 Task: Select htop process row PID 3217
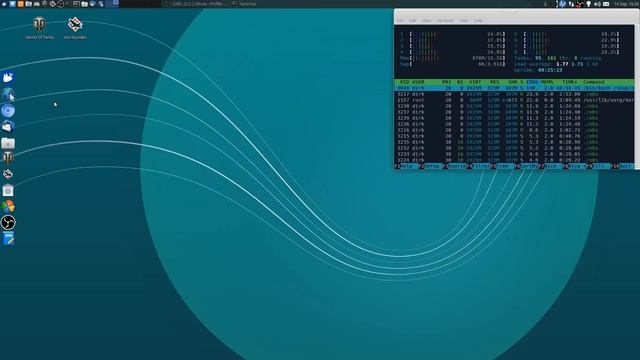[x=514, y=94]
